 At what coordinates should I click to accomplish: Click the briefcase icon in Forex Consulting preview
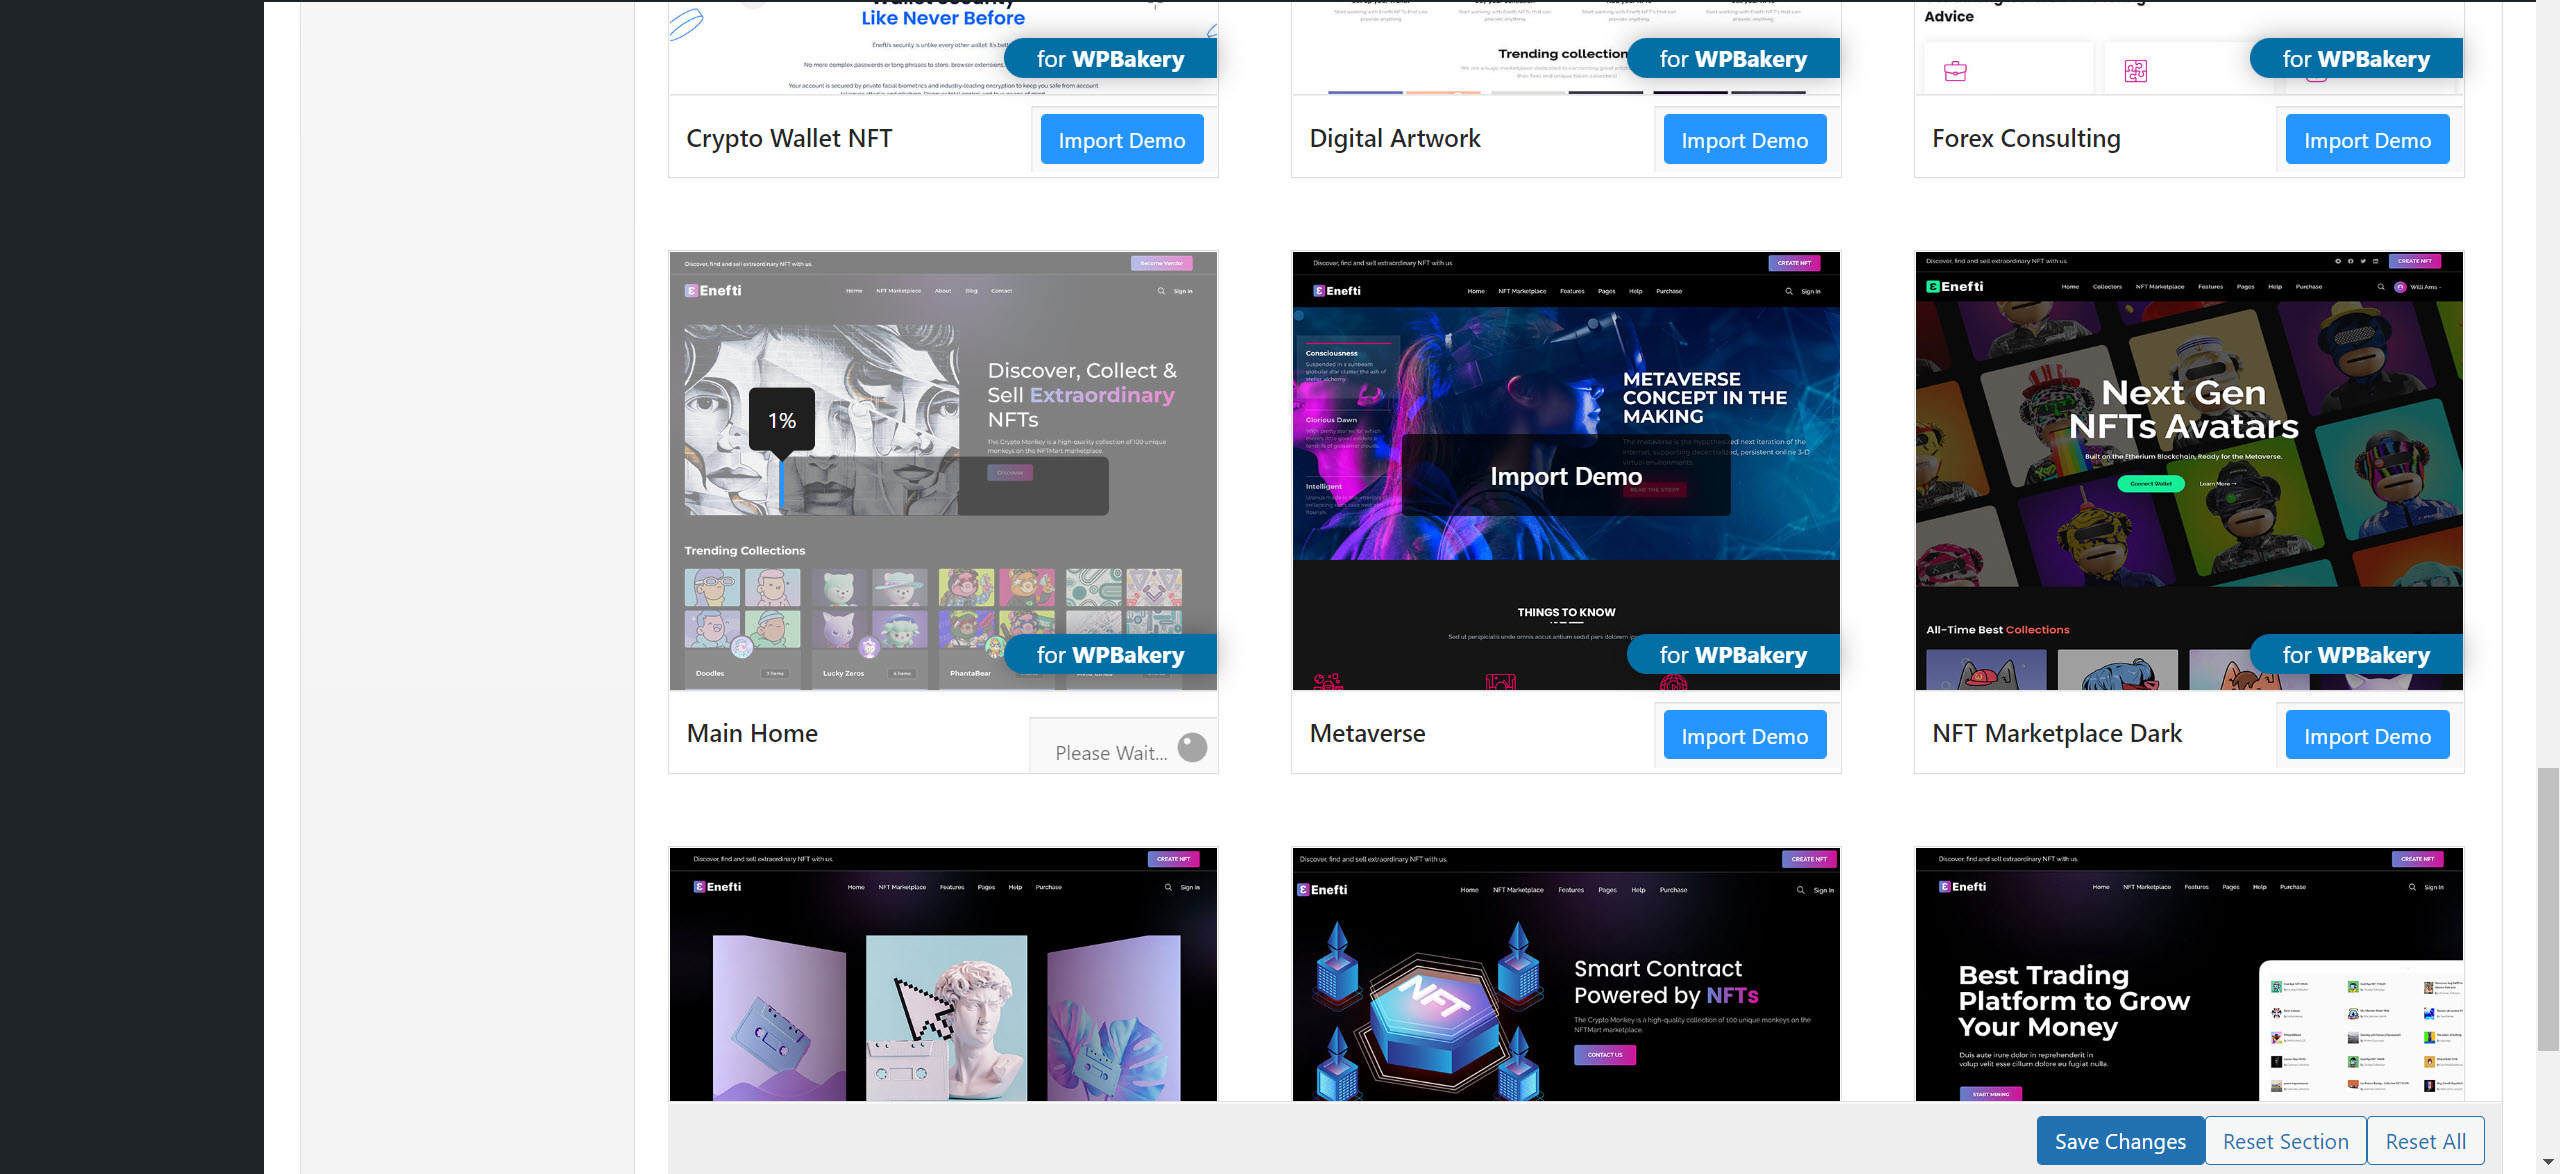point(1955,71)
